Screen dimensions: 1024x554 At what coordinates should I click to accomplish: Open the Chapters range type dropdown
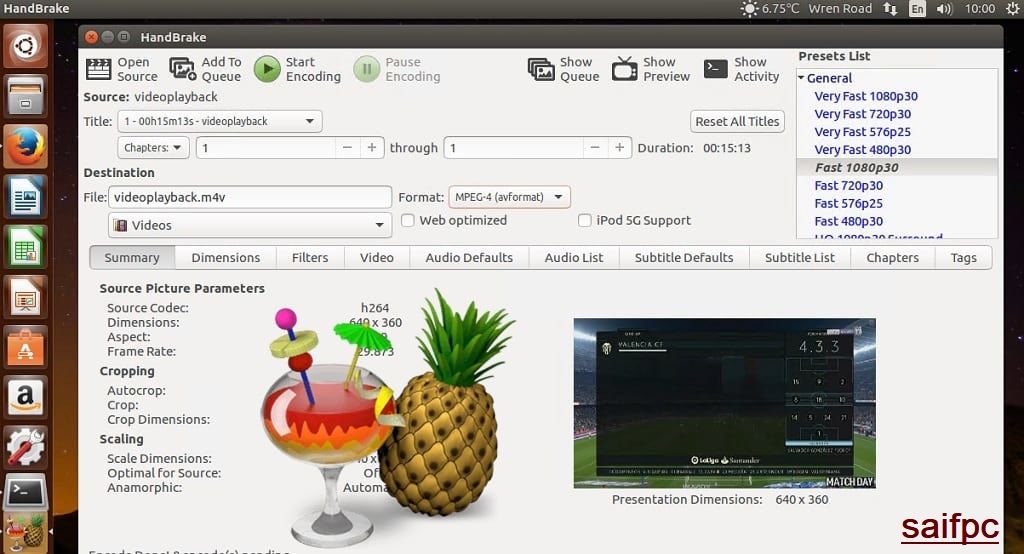click(x=153, y=148)
